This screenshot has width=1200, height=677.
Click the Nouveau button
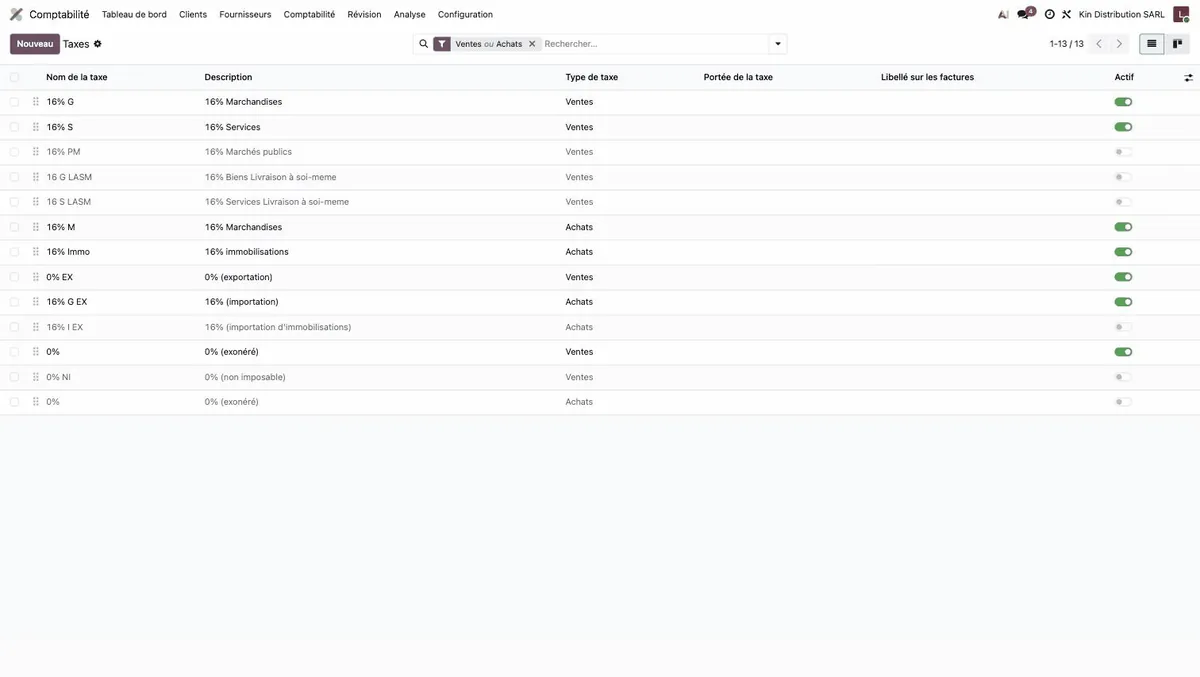coord(35,44)
